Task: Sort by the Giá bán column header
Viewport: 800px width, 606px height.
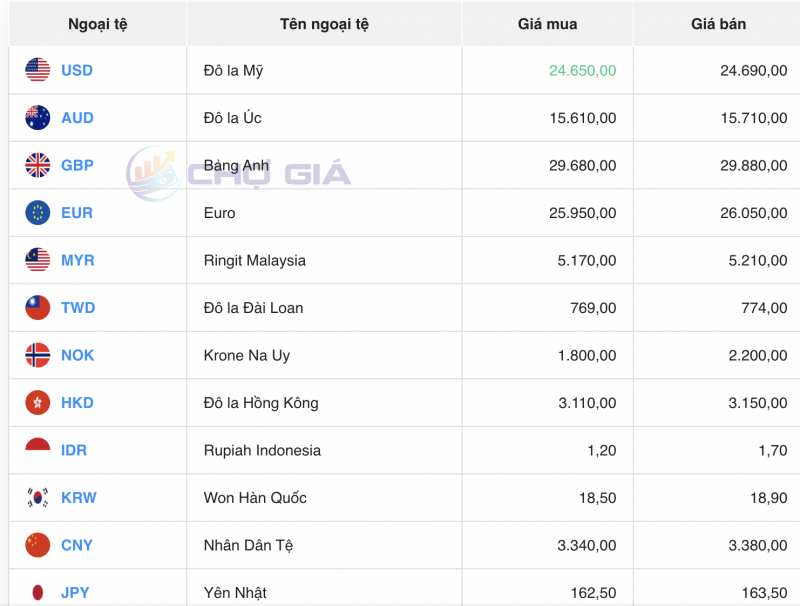Action: (716, 23)
